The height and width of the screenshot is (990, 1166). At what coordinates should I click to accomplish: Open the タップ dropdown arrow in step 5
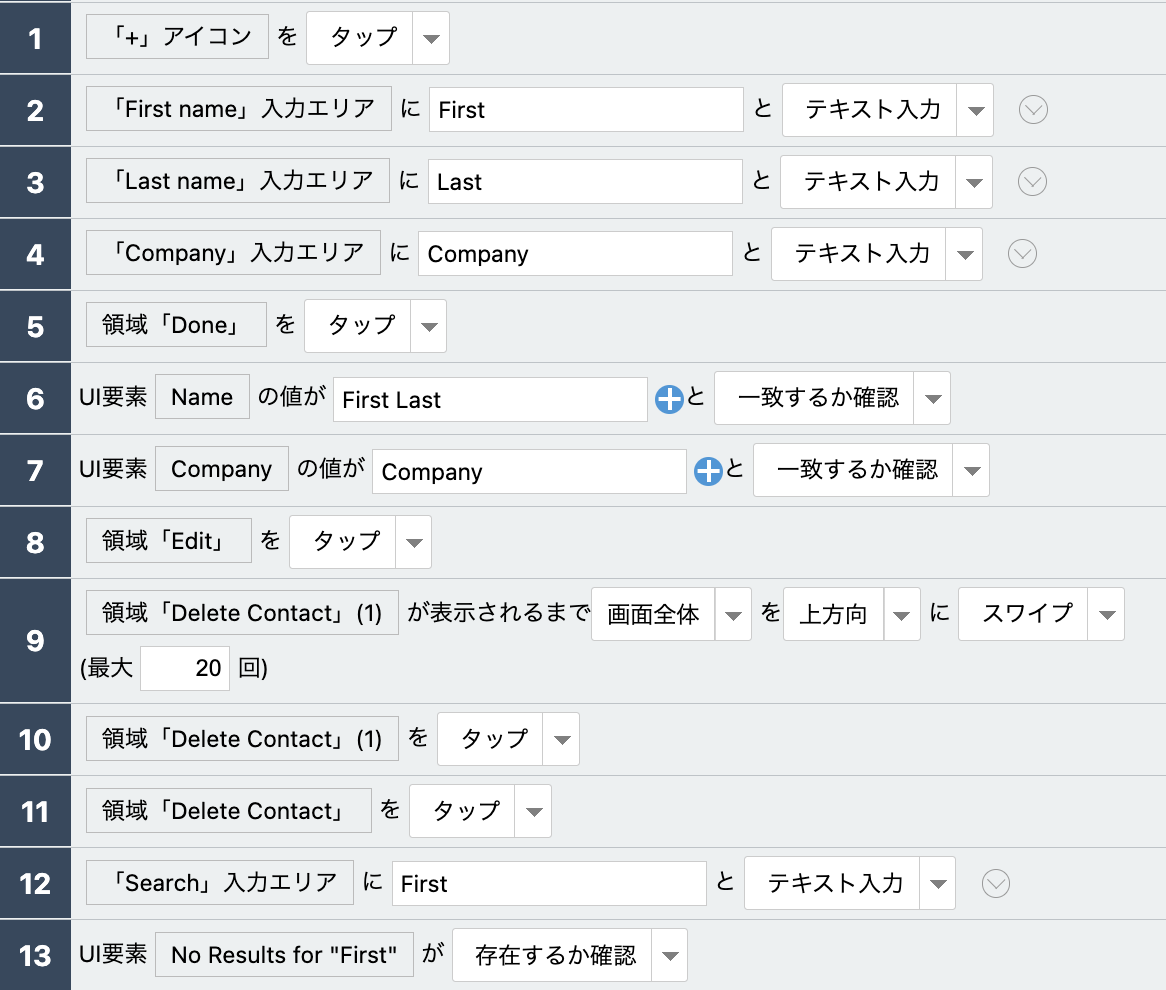click(429, 326)
